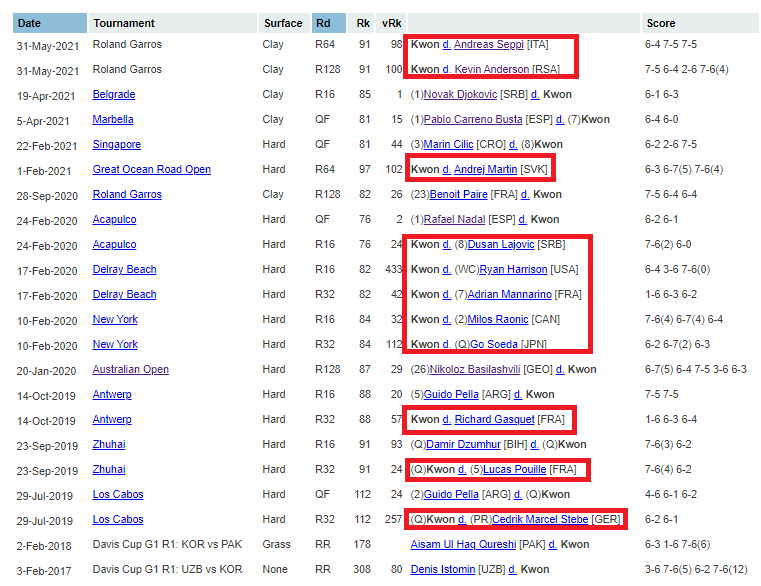Open Dusan Lajovic player link
Screen dimensions: 761x586
[501, 244]
